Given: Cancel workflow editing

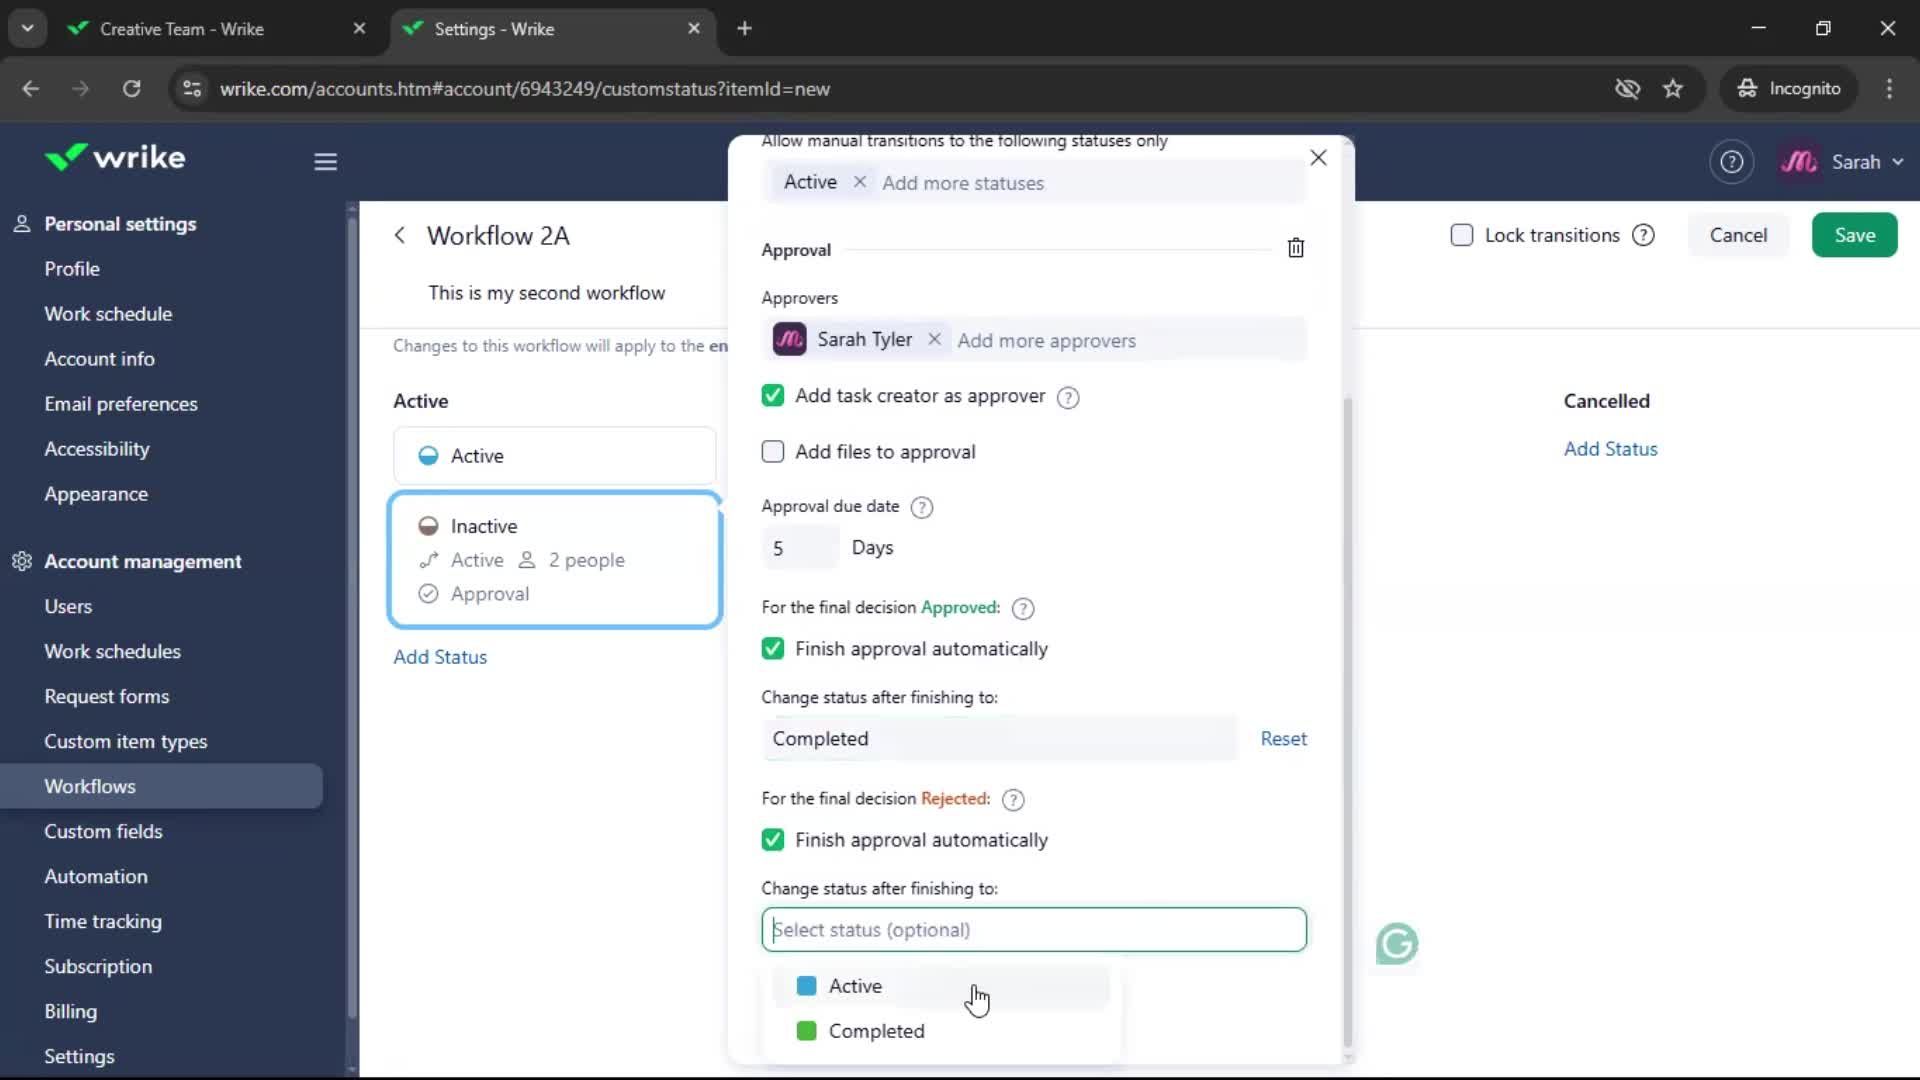Looking at the screenshot, I should point(1738,235).
